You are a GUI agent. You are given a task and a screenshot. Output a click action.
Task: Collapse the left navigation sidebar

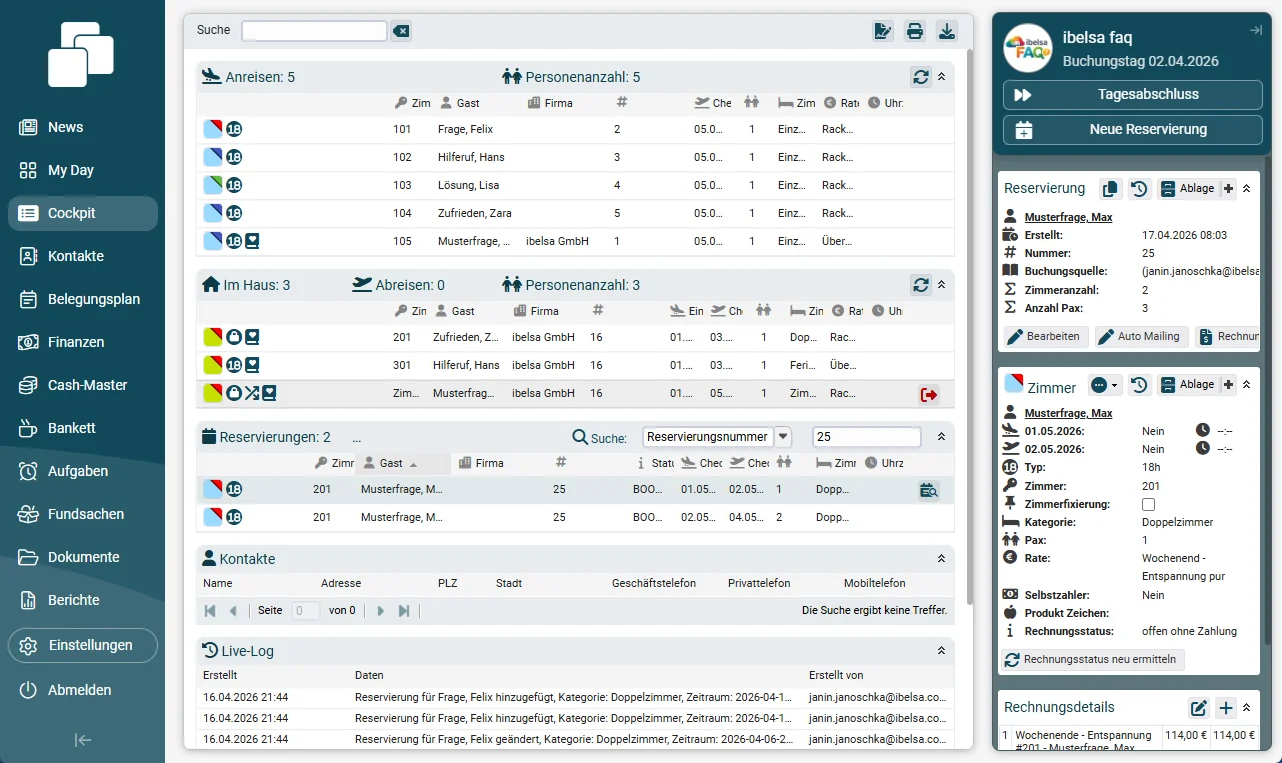tap(83, 740)
